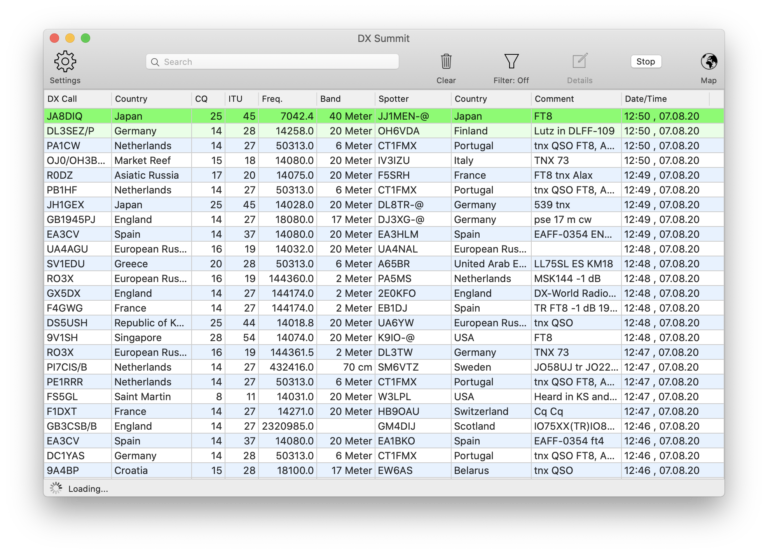Click comment 'Lutz in DLFF-109'

pos(574,131)
